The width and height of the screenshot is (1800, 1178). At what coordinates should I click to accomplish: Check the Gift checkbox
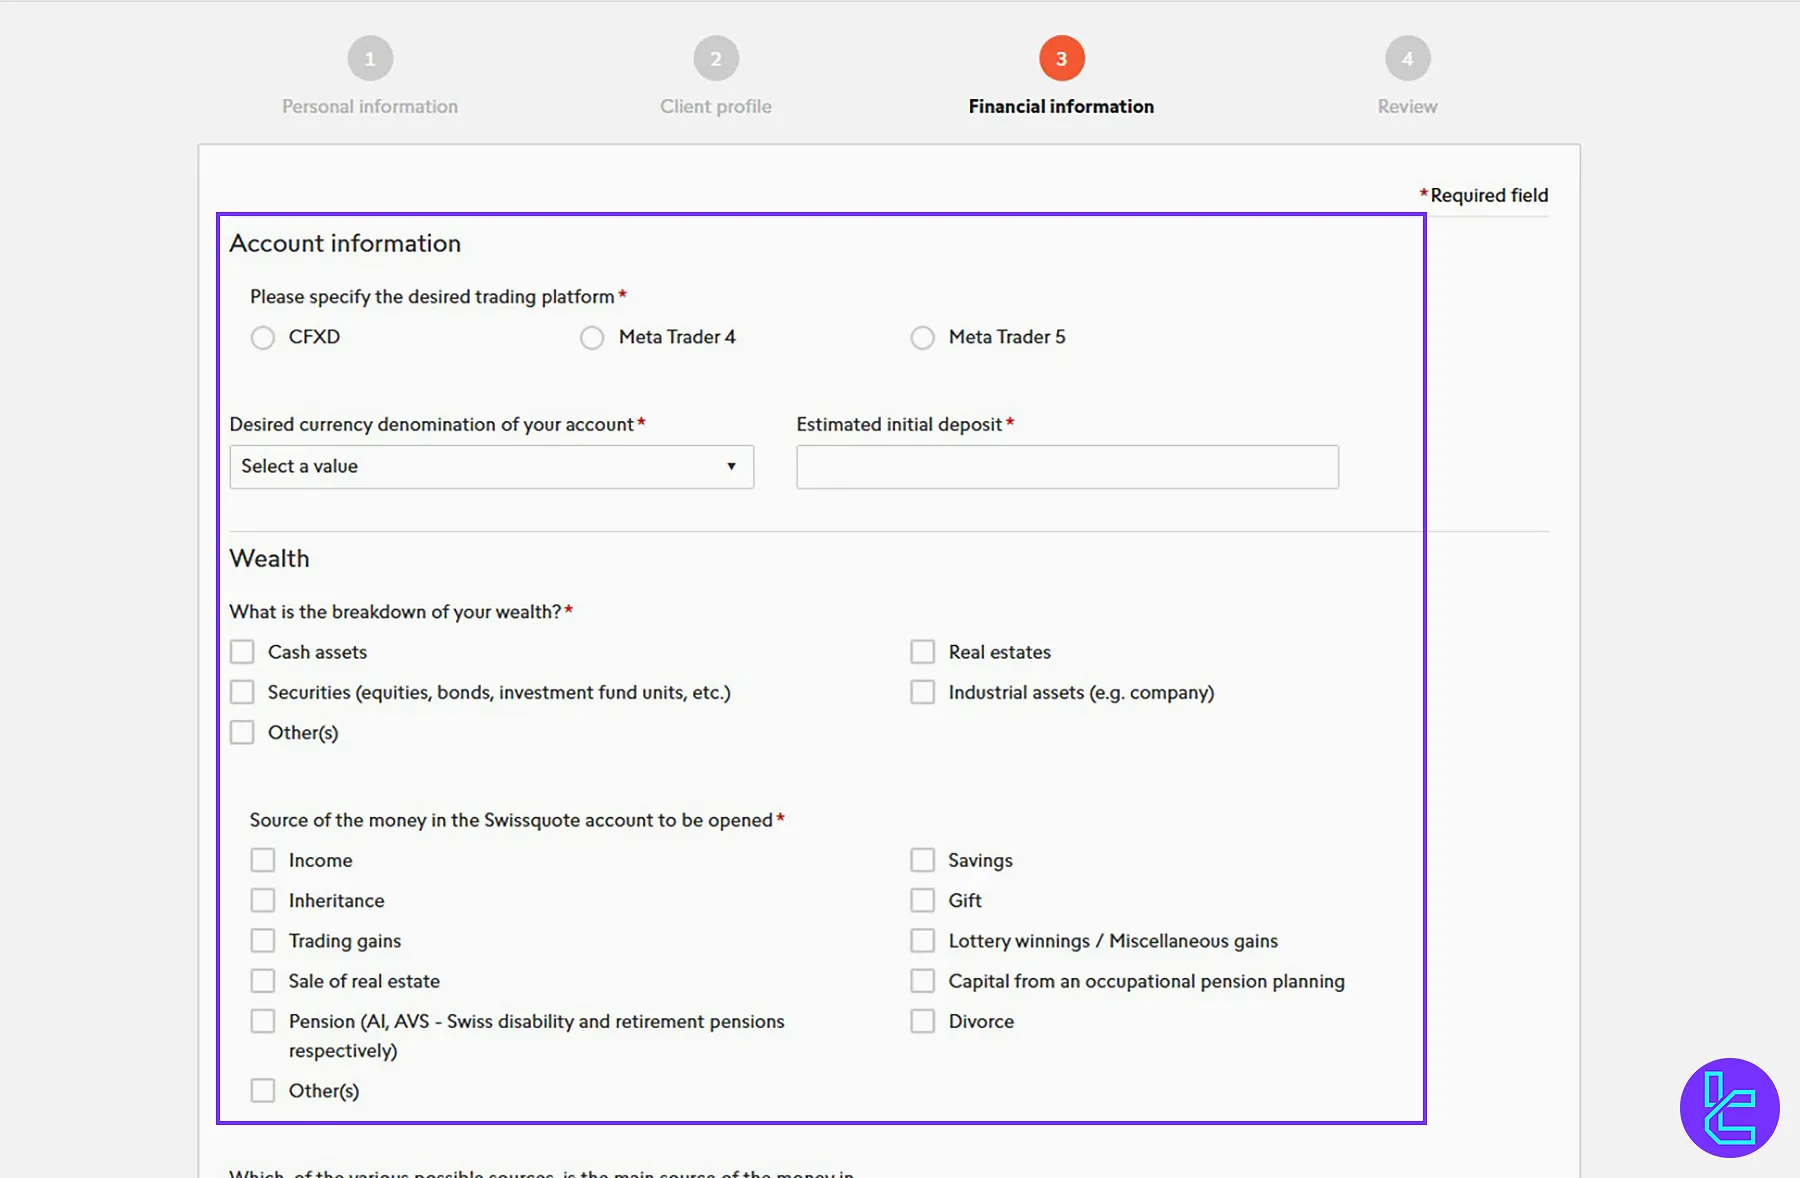(922, 900)
